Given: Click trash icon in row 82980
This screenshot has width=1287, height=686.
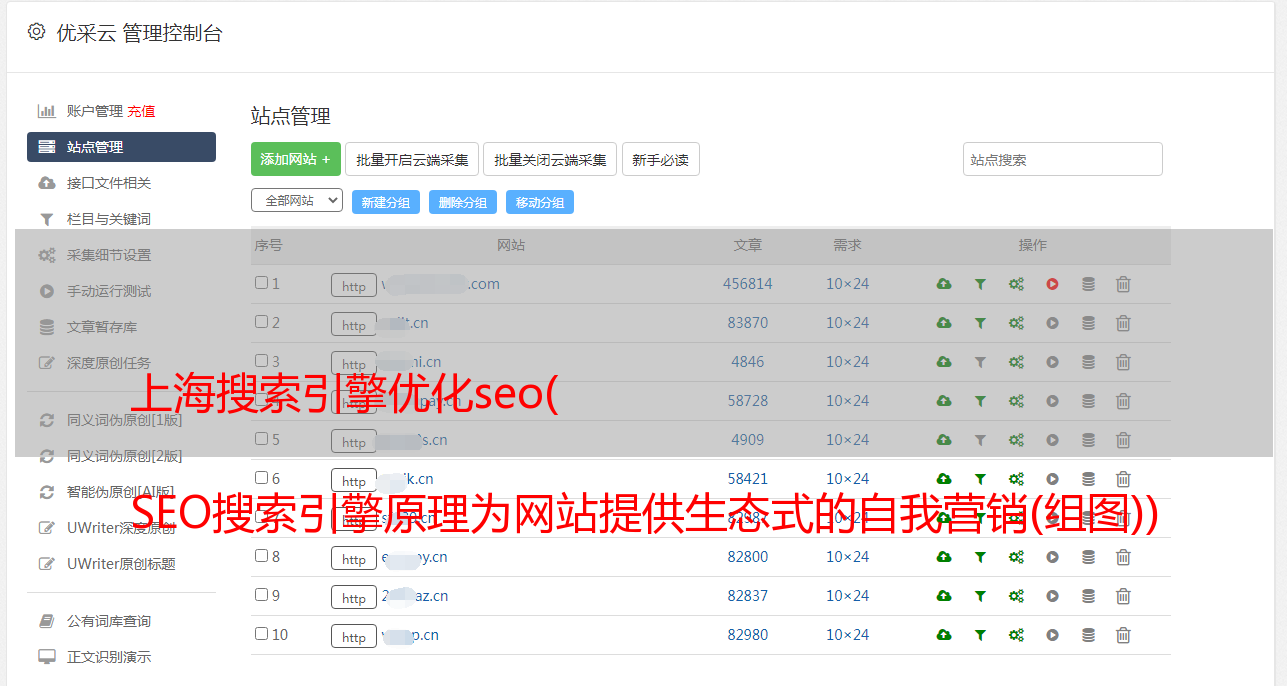Looking at the screenshot, I should coord(1123,635).
